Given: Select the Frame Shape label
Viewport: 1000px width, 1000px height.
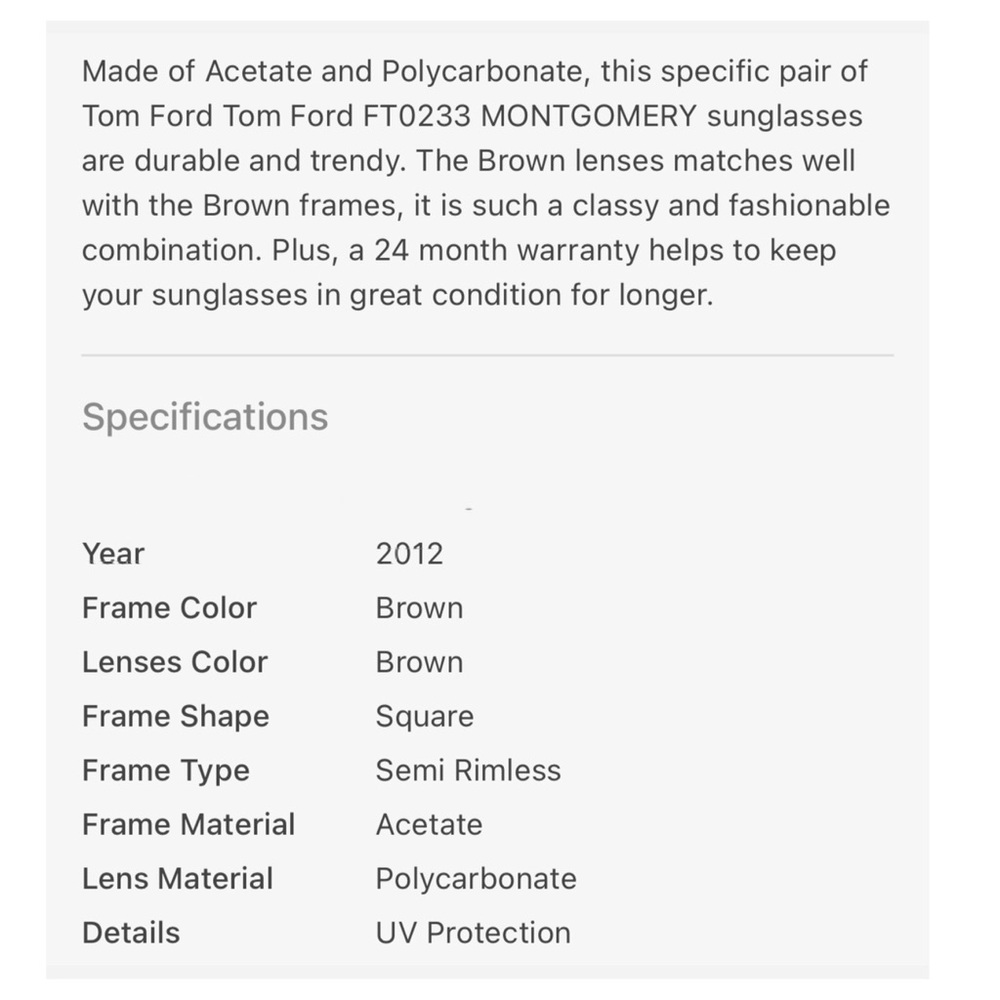Looking at the screenshot, I should [x=176, y=717].
